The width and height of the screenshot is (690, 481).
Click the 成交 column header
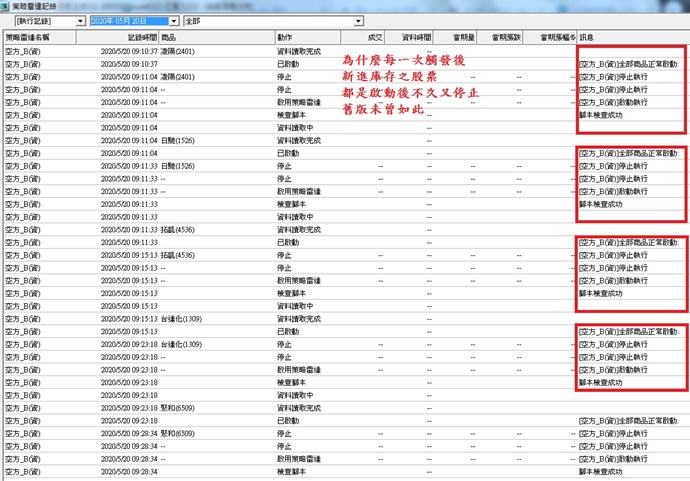click(x=376, y=37)
